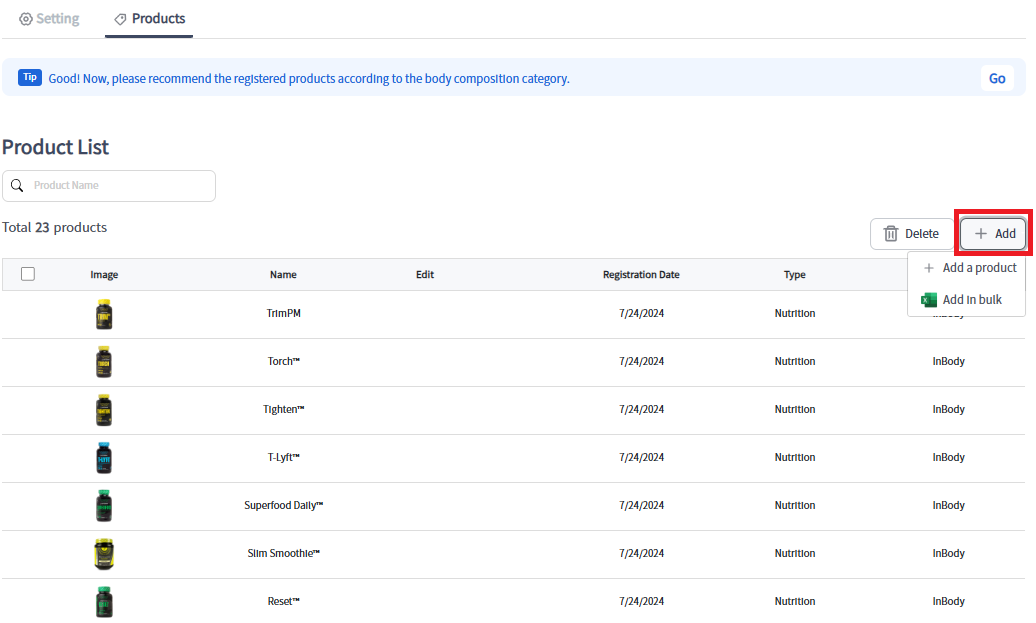Click the search magnifier icon

(17, 186)
